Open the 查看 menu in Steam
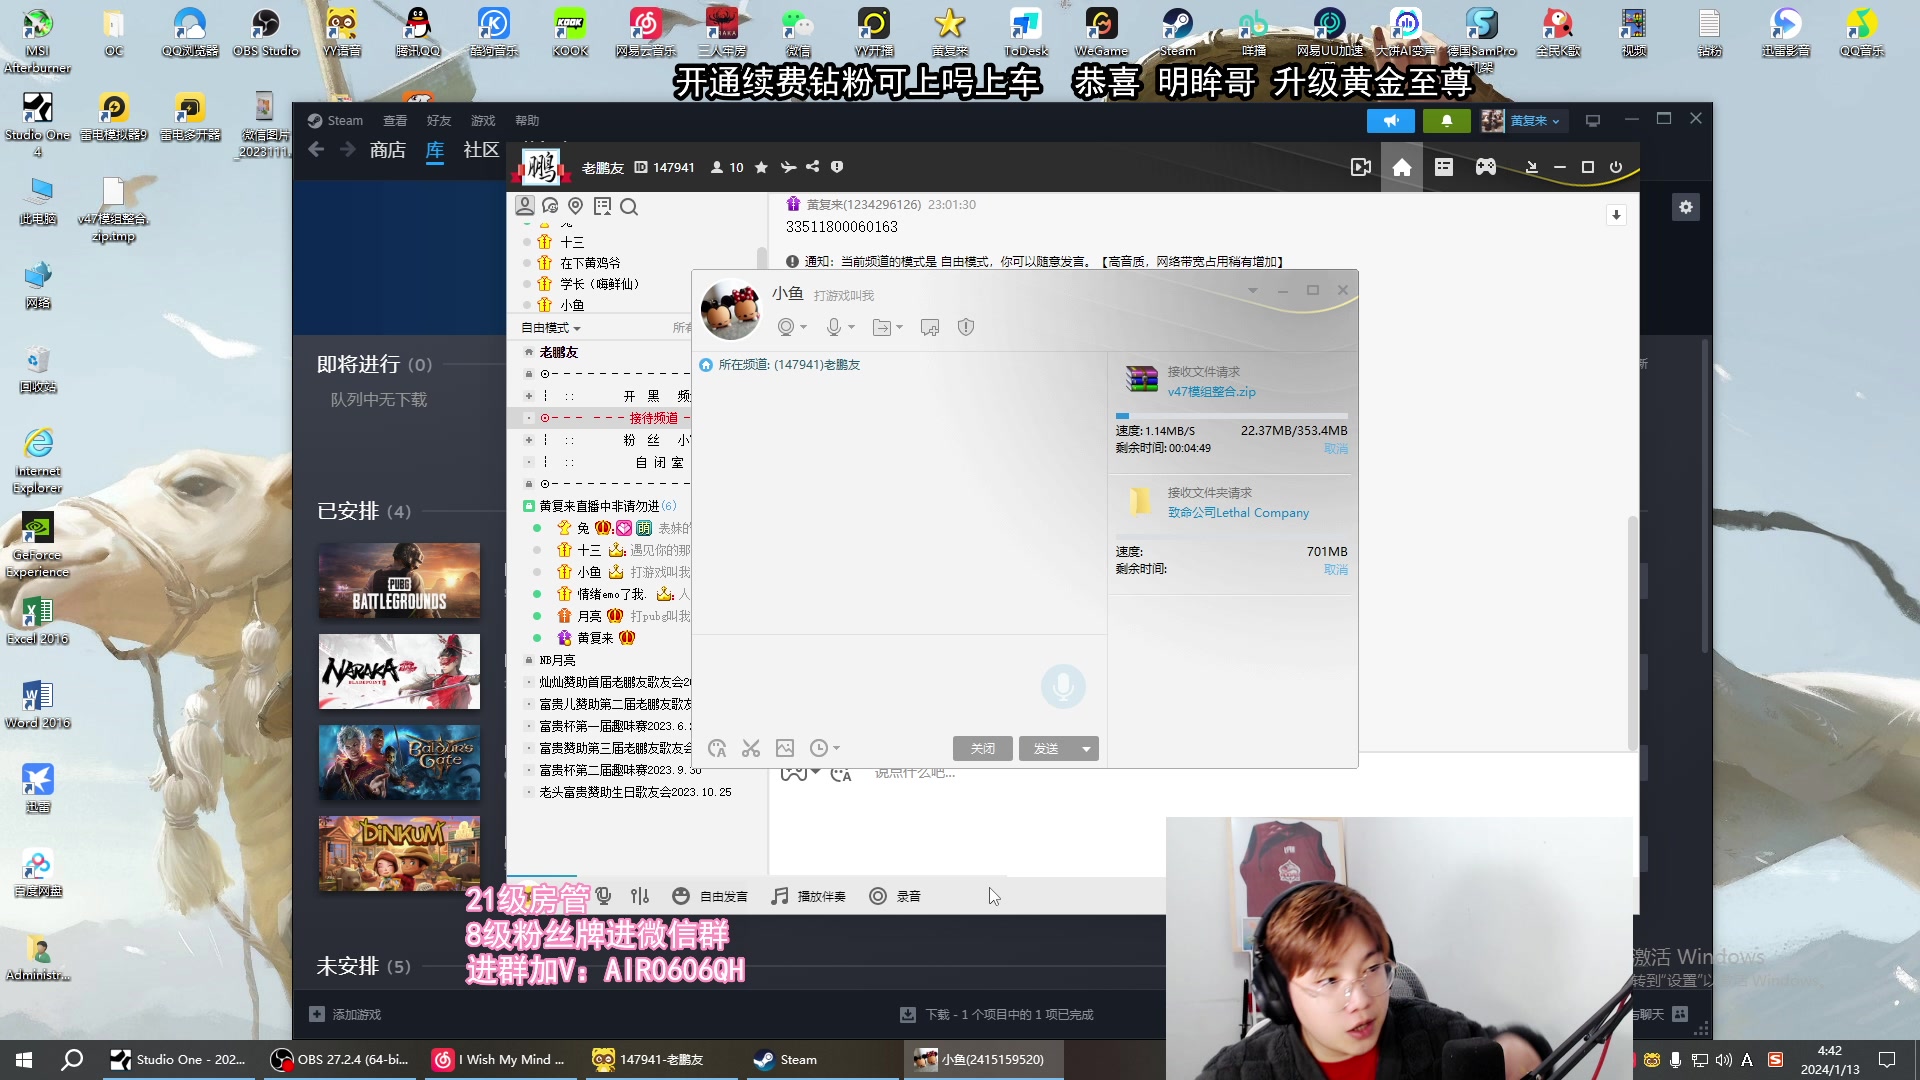 [x=395, y=120]
